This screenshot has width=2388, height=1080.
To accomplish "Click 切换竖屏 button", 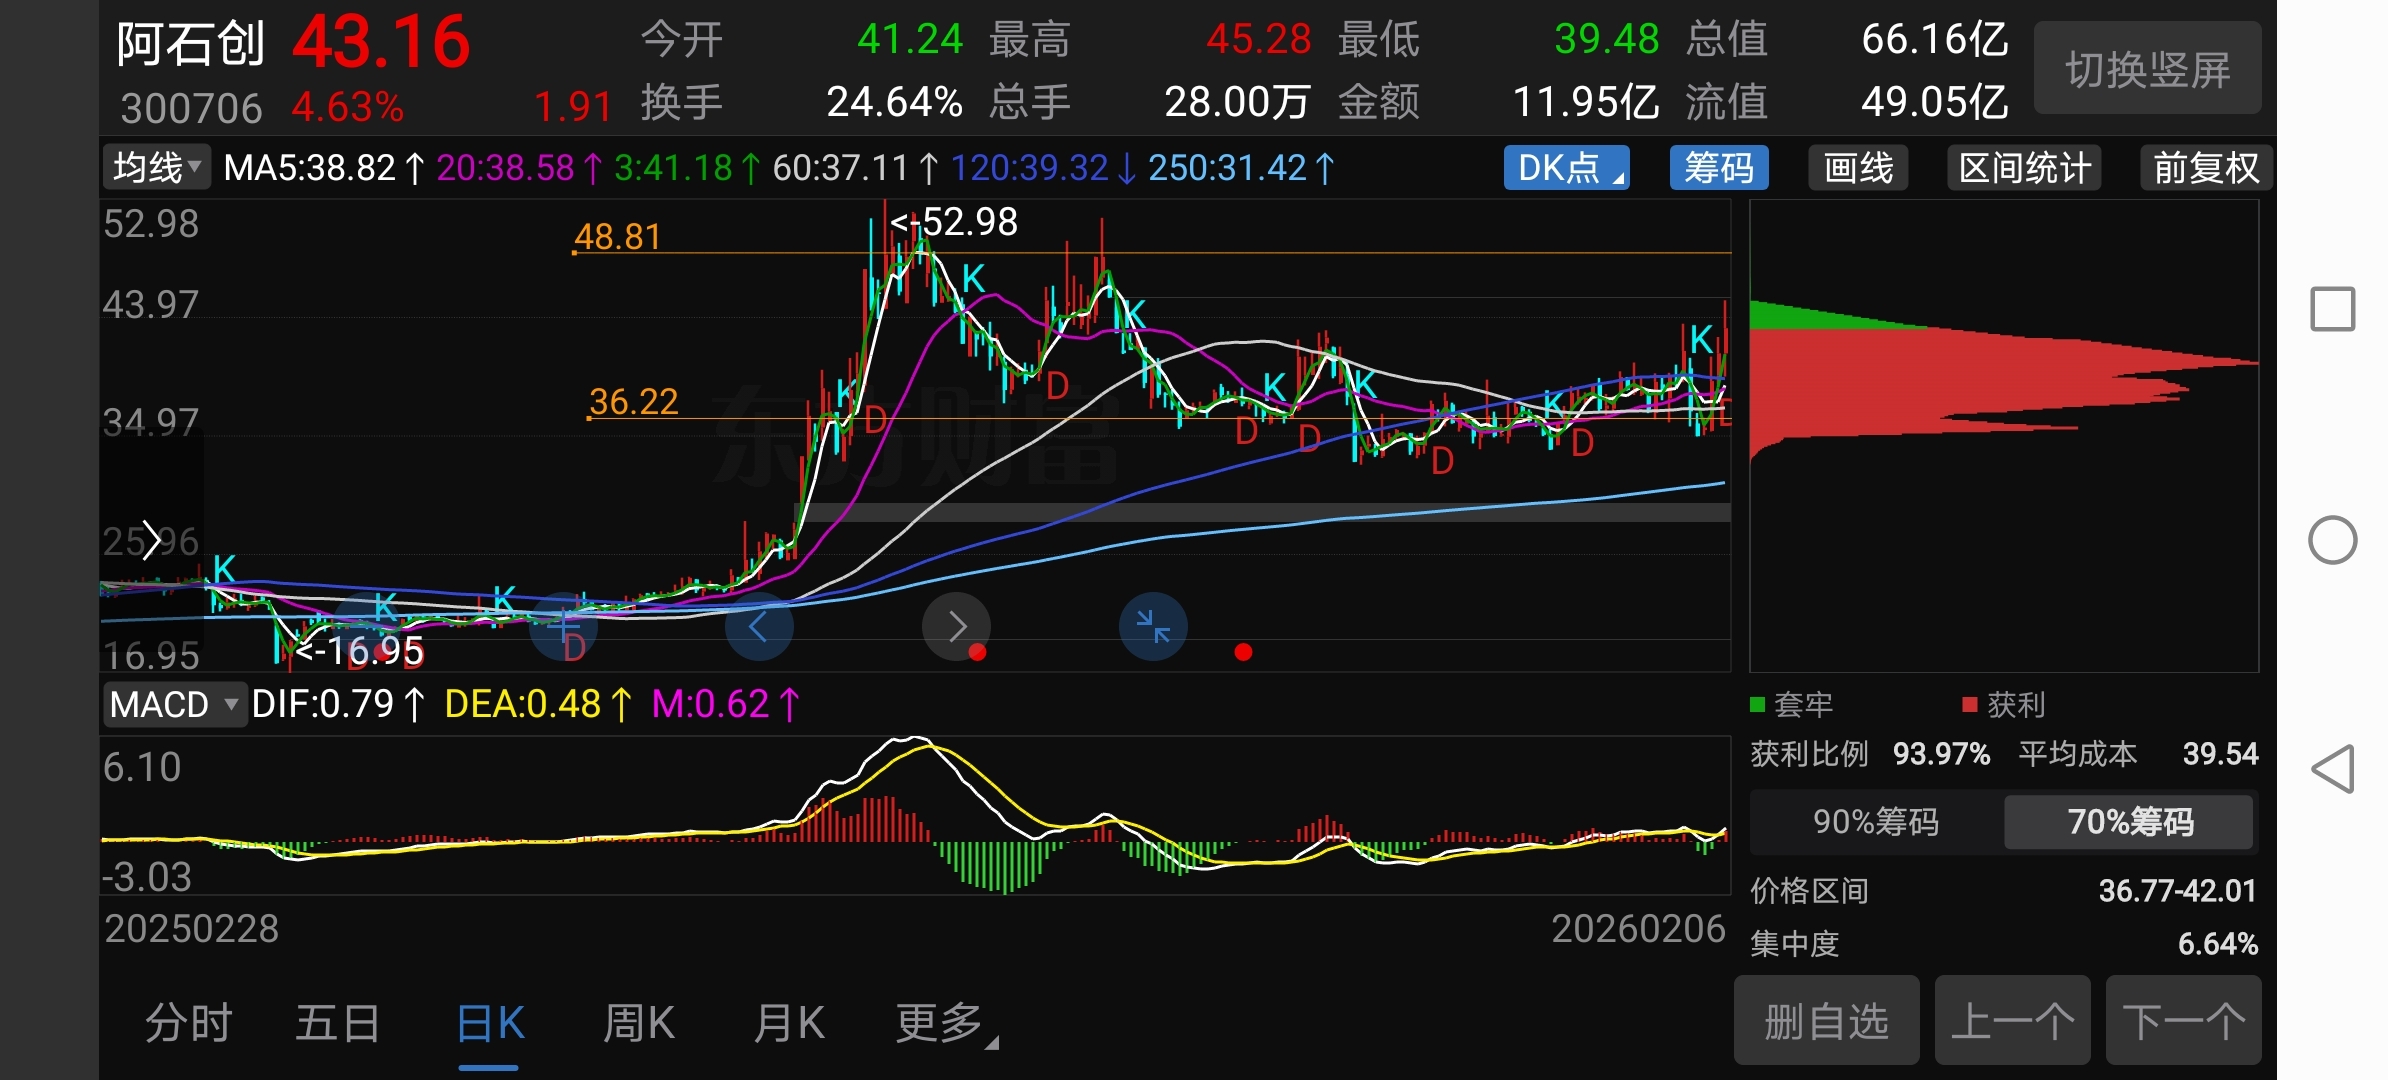I will [x=2147, y=69].
